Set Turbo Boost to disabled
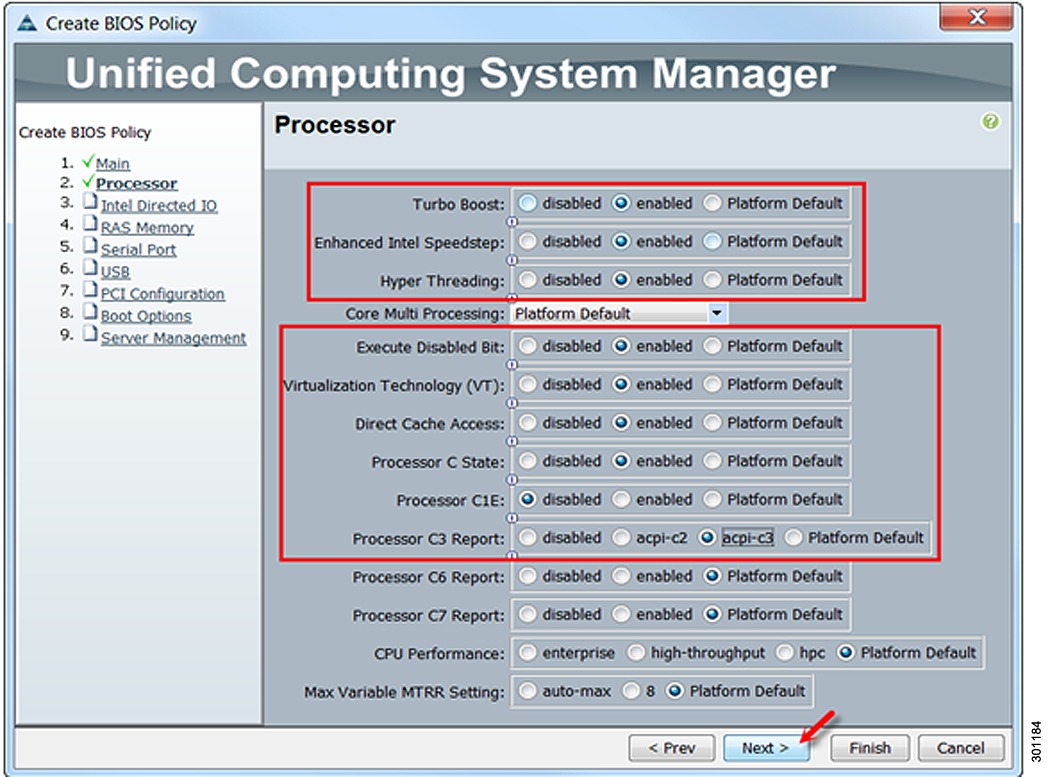Image resolution: width=1050 pixels, height=777 pixels. pyautogui.click(x=528, y=203)
